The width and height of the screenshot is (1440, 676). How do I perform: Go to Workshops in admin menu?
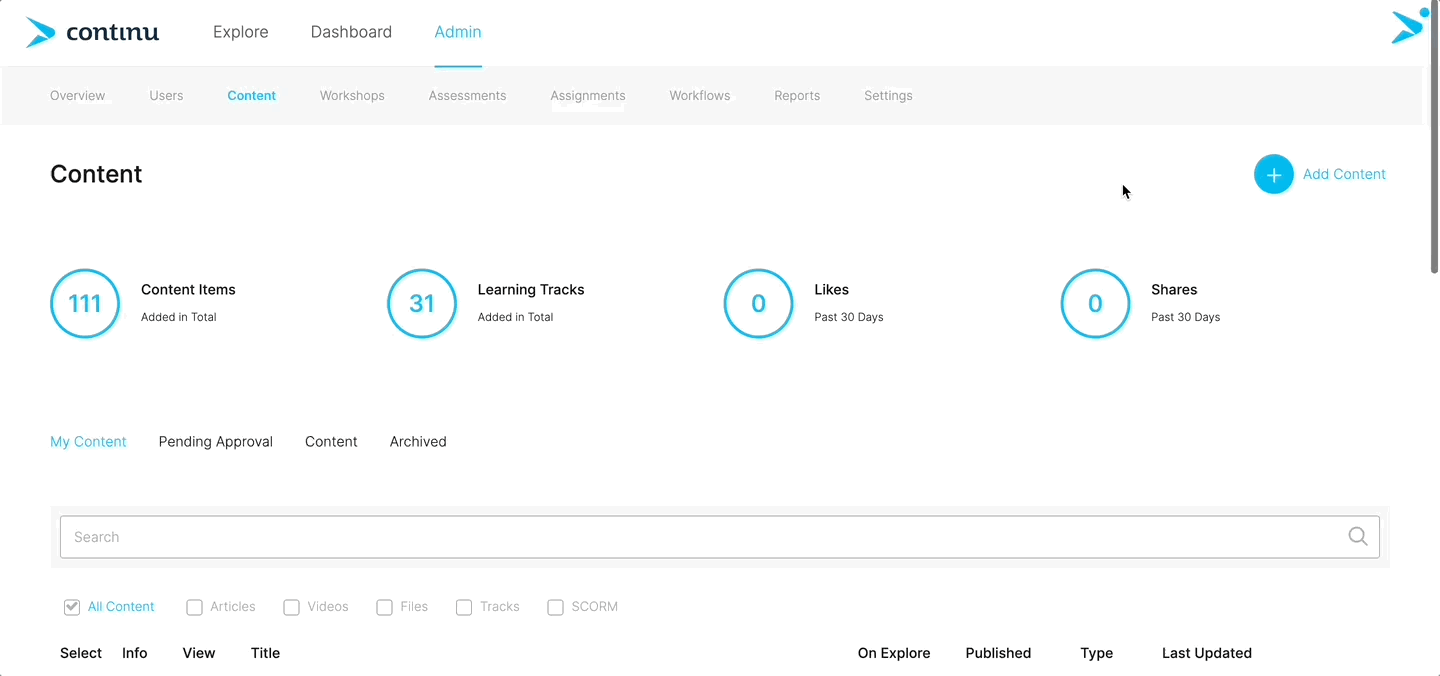point(352,96)
